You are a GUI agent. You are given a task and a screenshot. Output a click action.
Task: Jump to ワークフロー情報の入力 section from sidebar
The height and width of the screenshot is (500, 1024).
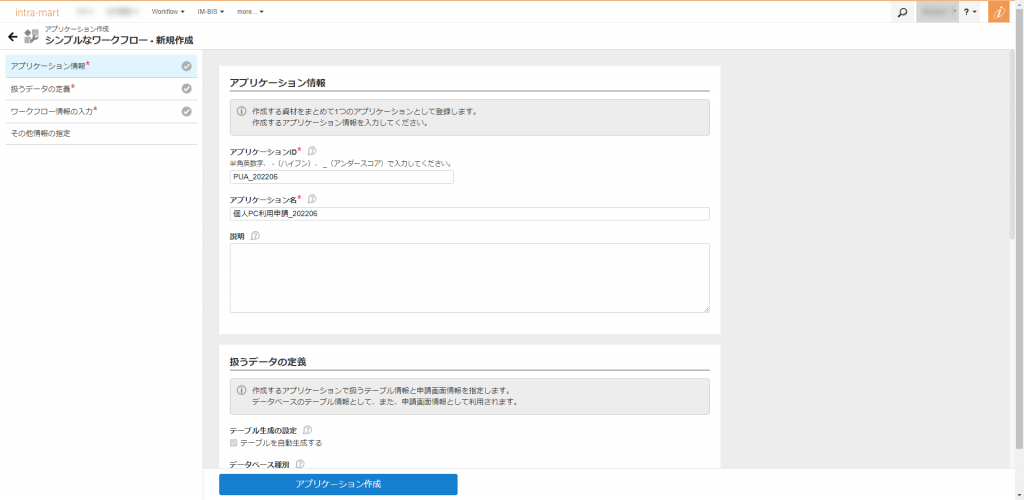tap(101, 112)
